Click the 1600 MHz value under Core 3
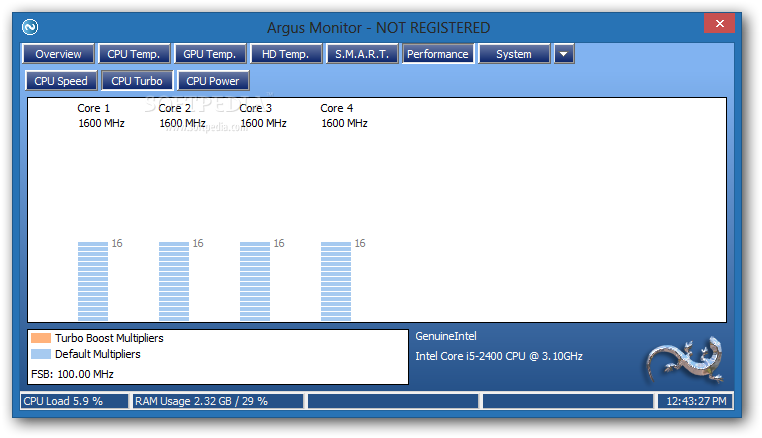This screenshot has height=438, width=762. point(263,123)
